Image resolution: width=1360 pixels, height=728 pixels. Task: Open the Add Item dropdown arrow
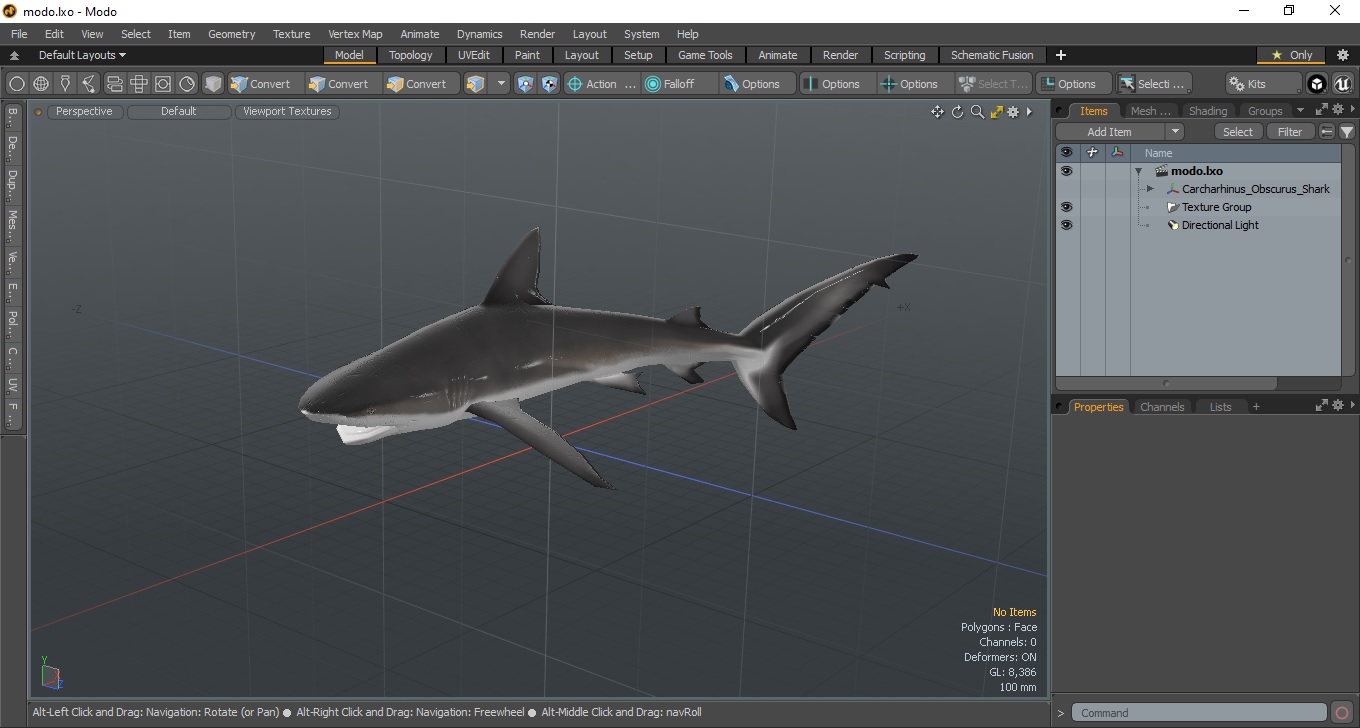click(1175, 132)
